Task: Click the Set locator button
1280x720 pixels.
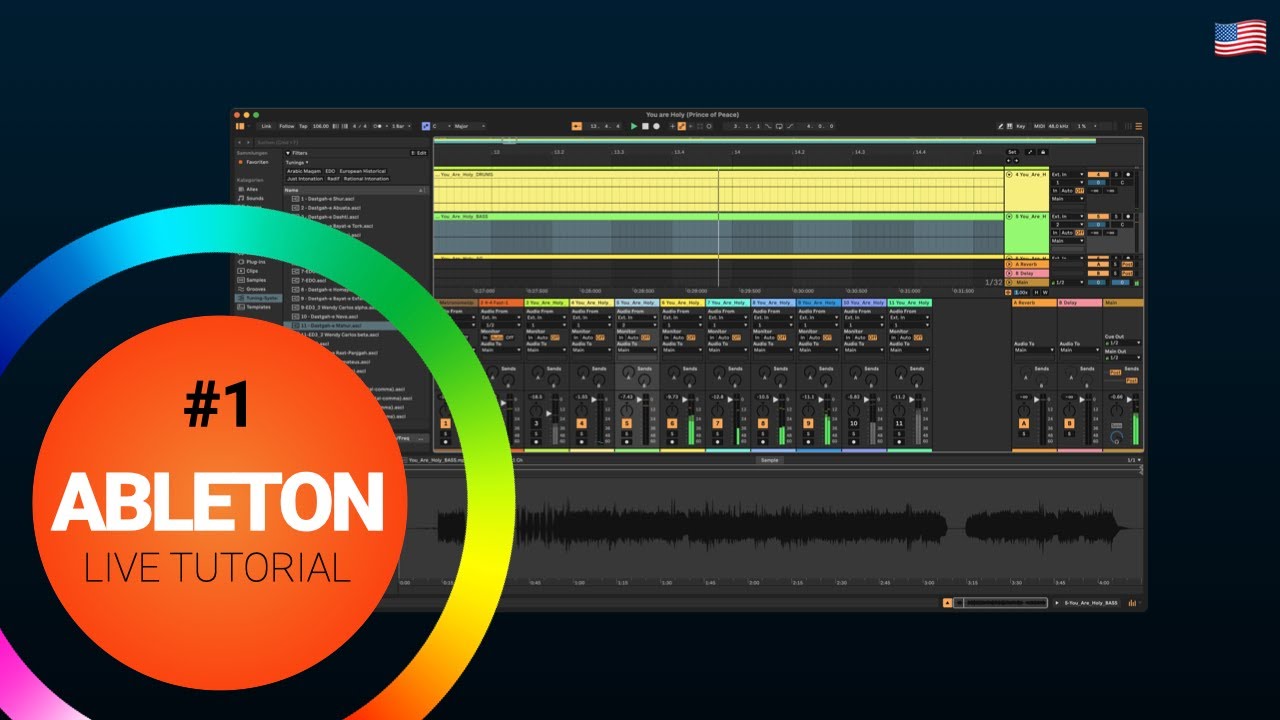Action: pos(1012,152)
